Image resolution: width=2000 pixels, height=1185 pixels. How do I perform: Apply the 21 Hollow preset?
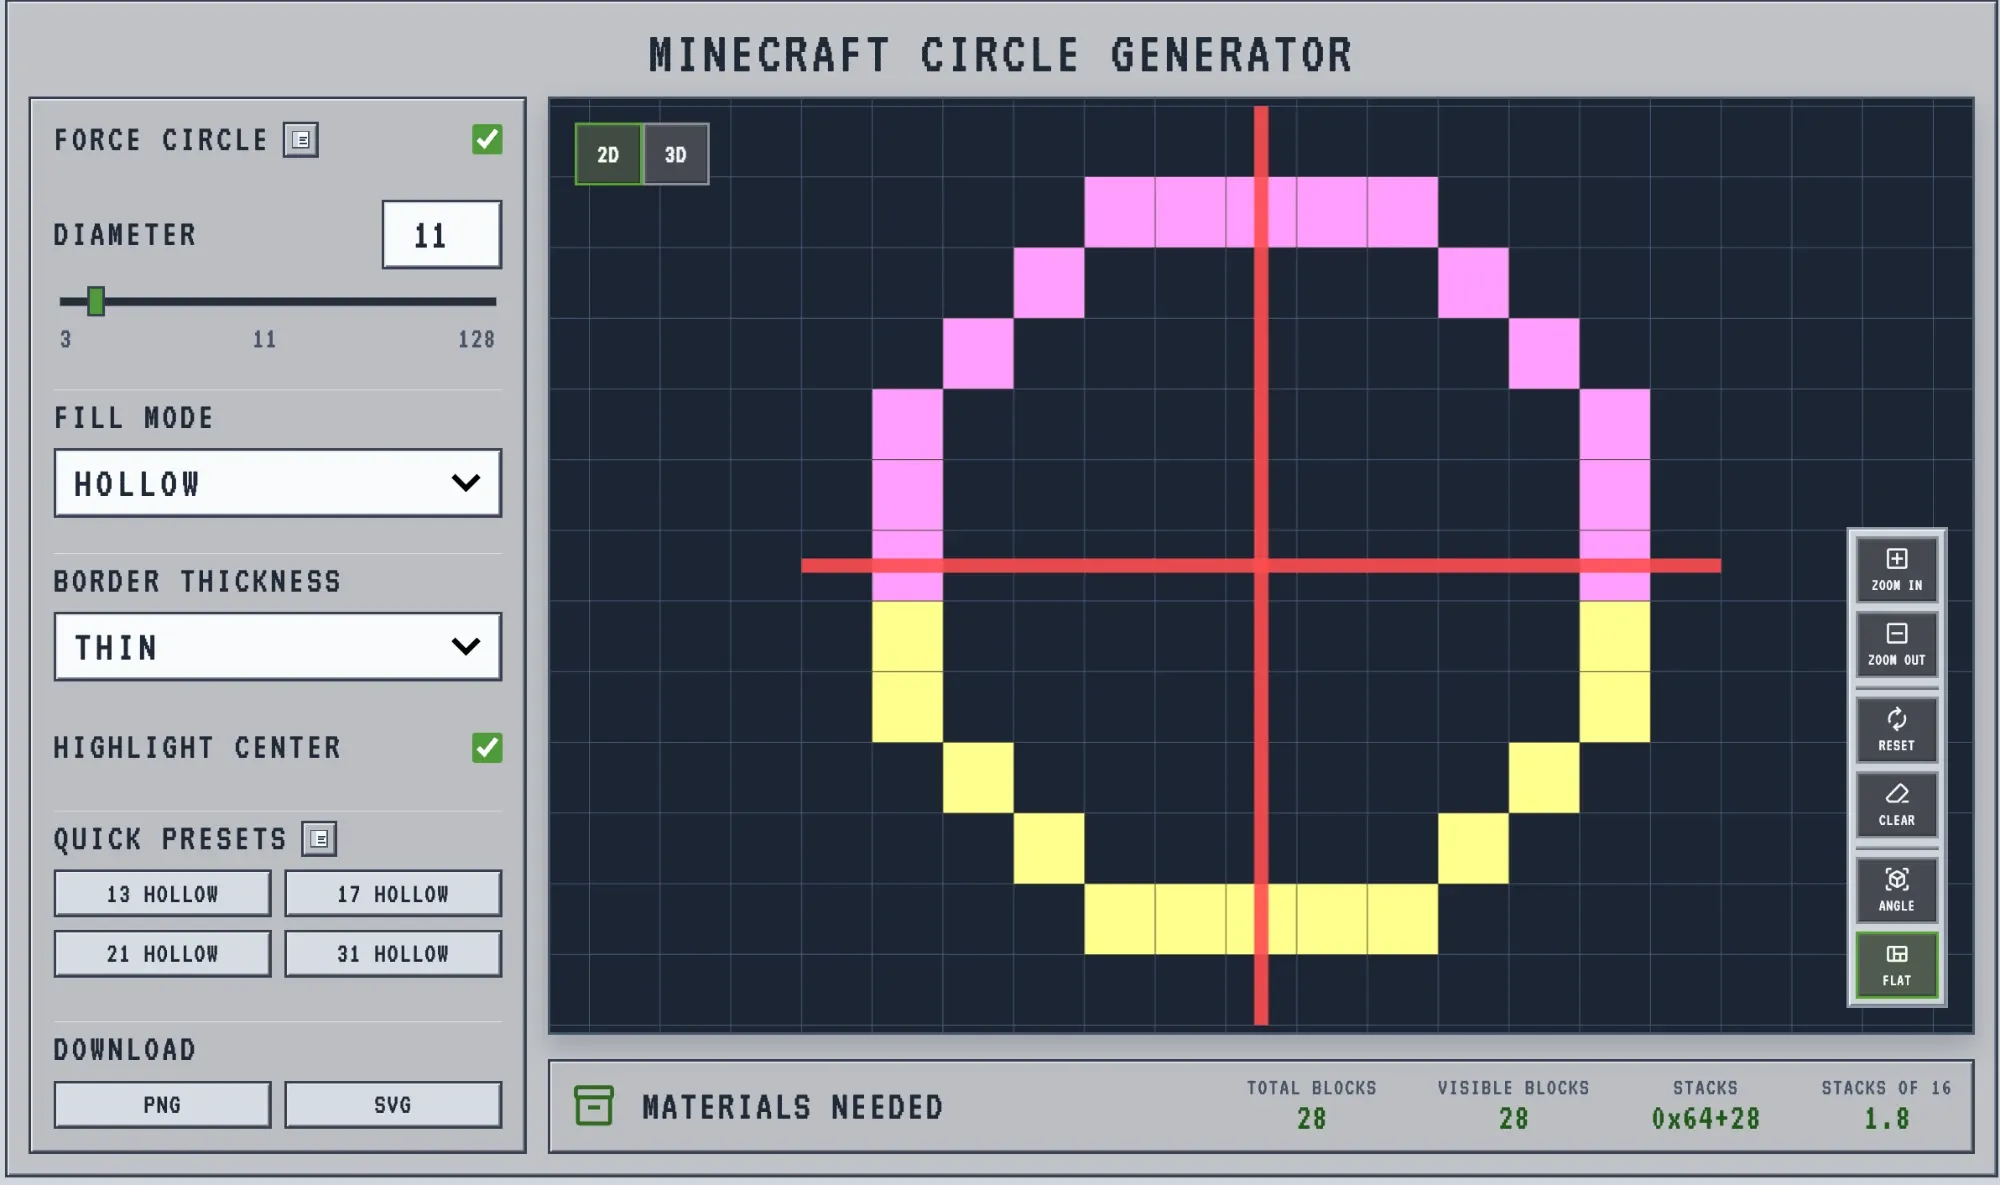pyautogui.click(x=162, y=954)
